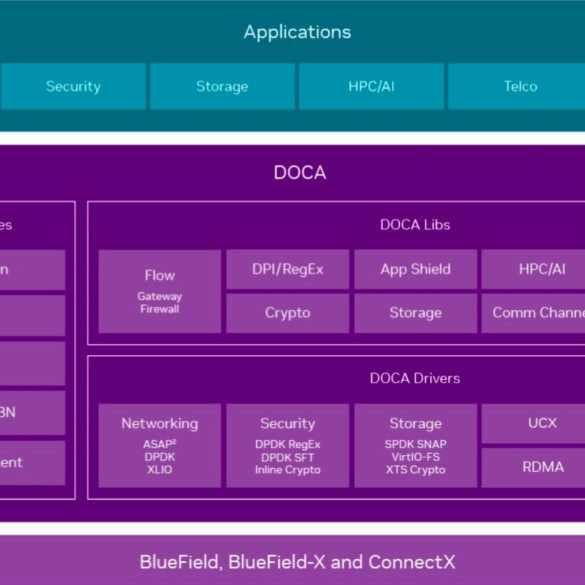The image size is (585, 585).
Task: Select the Security box under Applications
Action: [x=73, y=86]
